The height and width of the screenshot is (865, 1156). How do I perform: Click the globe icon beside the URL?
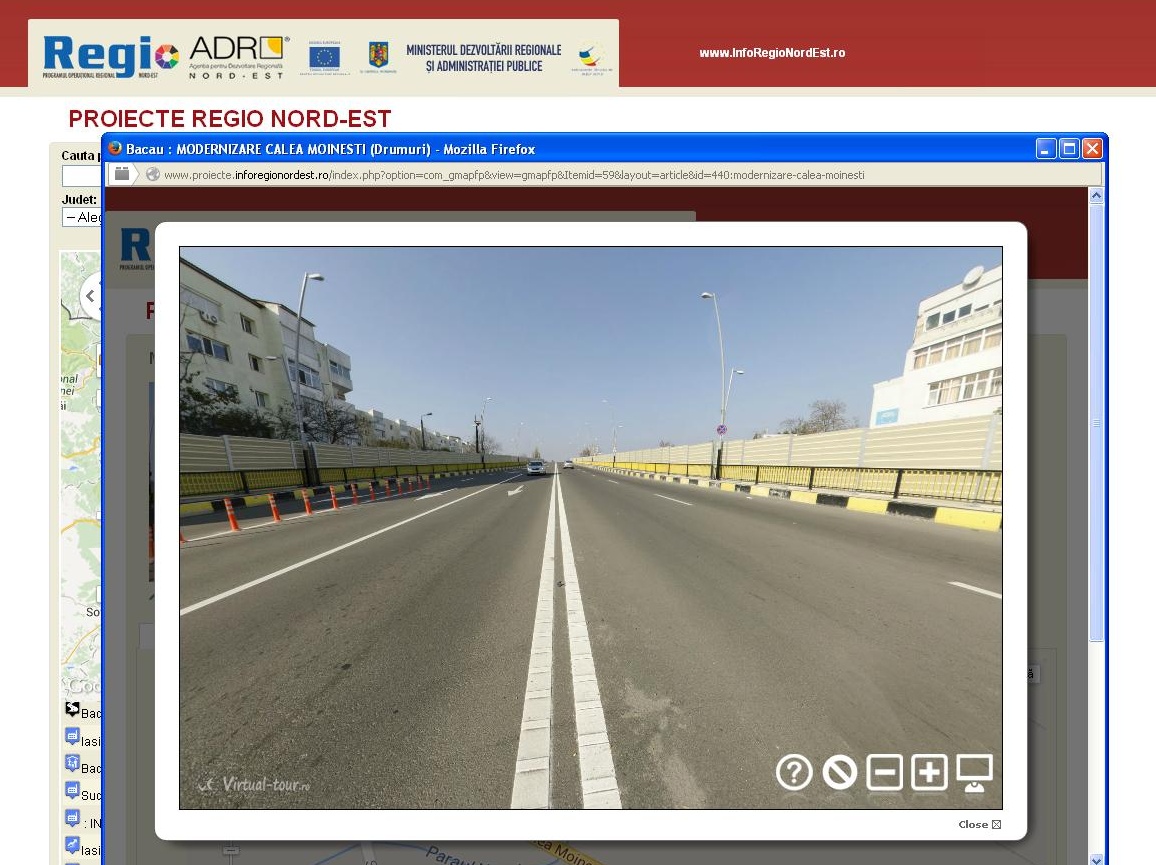pos(152,174)
